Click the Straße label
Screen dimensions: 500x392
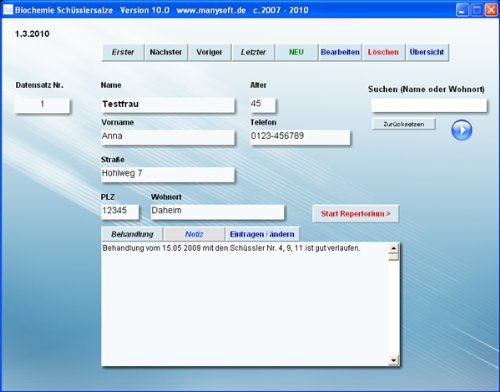coord(113,160)
